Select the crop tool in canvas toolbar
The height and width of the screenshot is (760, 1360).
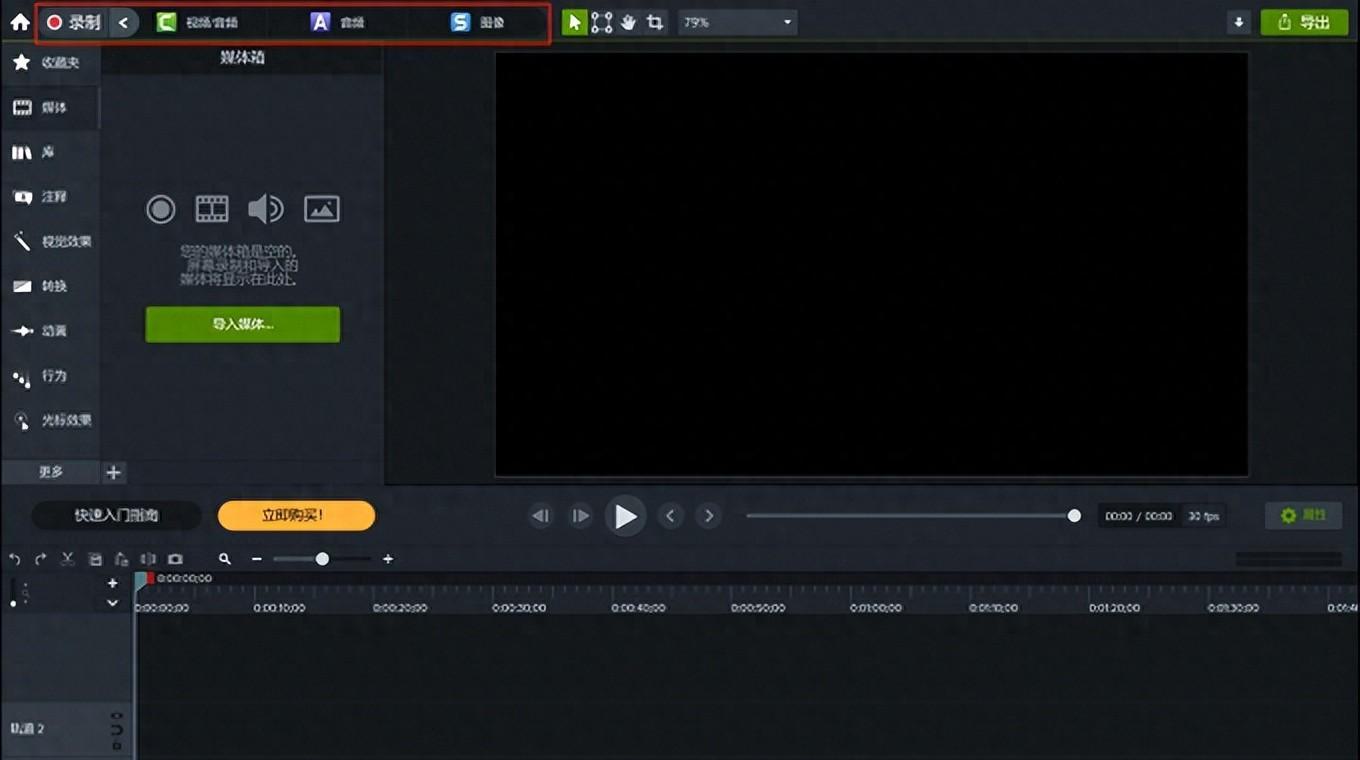coord(655,22)
